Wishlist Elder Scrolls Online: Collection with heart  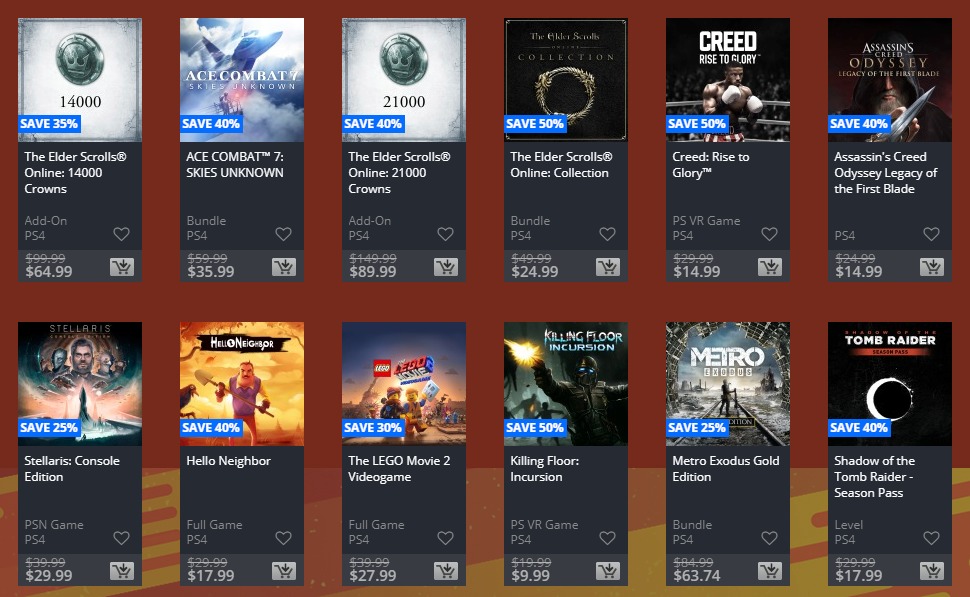click(x=607, y=234)
